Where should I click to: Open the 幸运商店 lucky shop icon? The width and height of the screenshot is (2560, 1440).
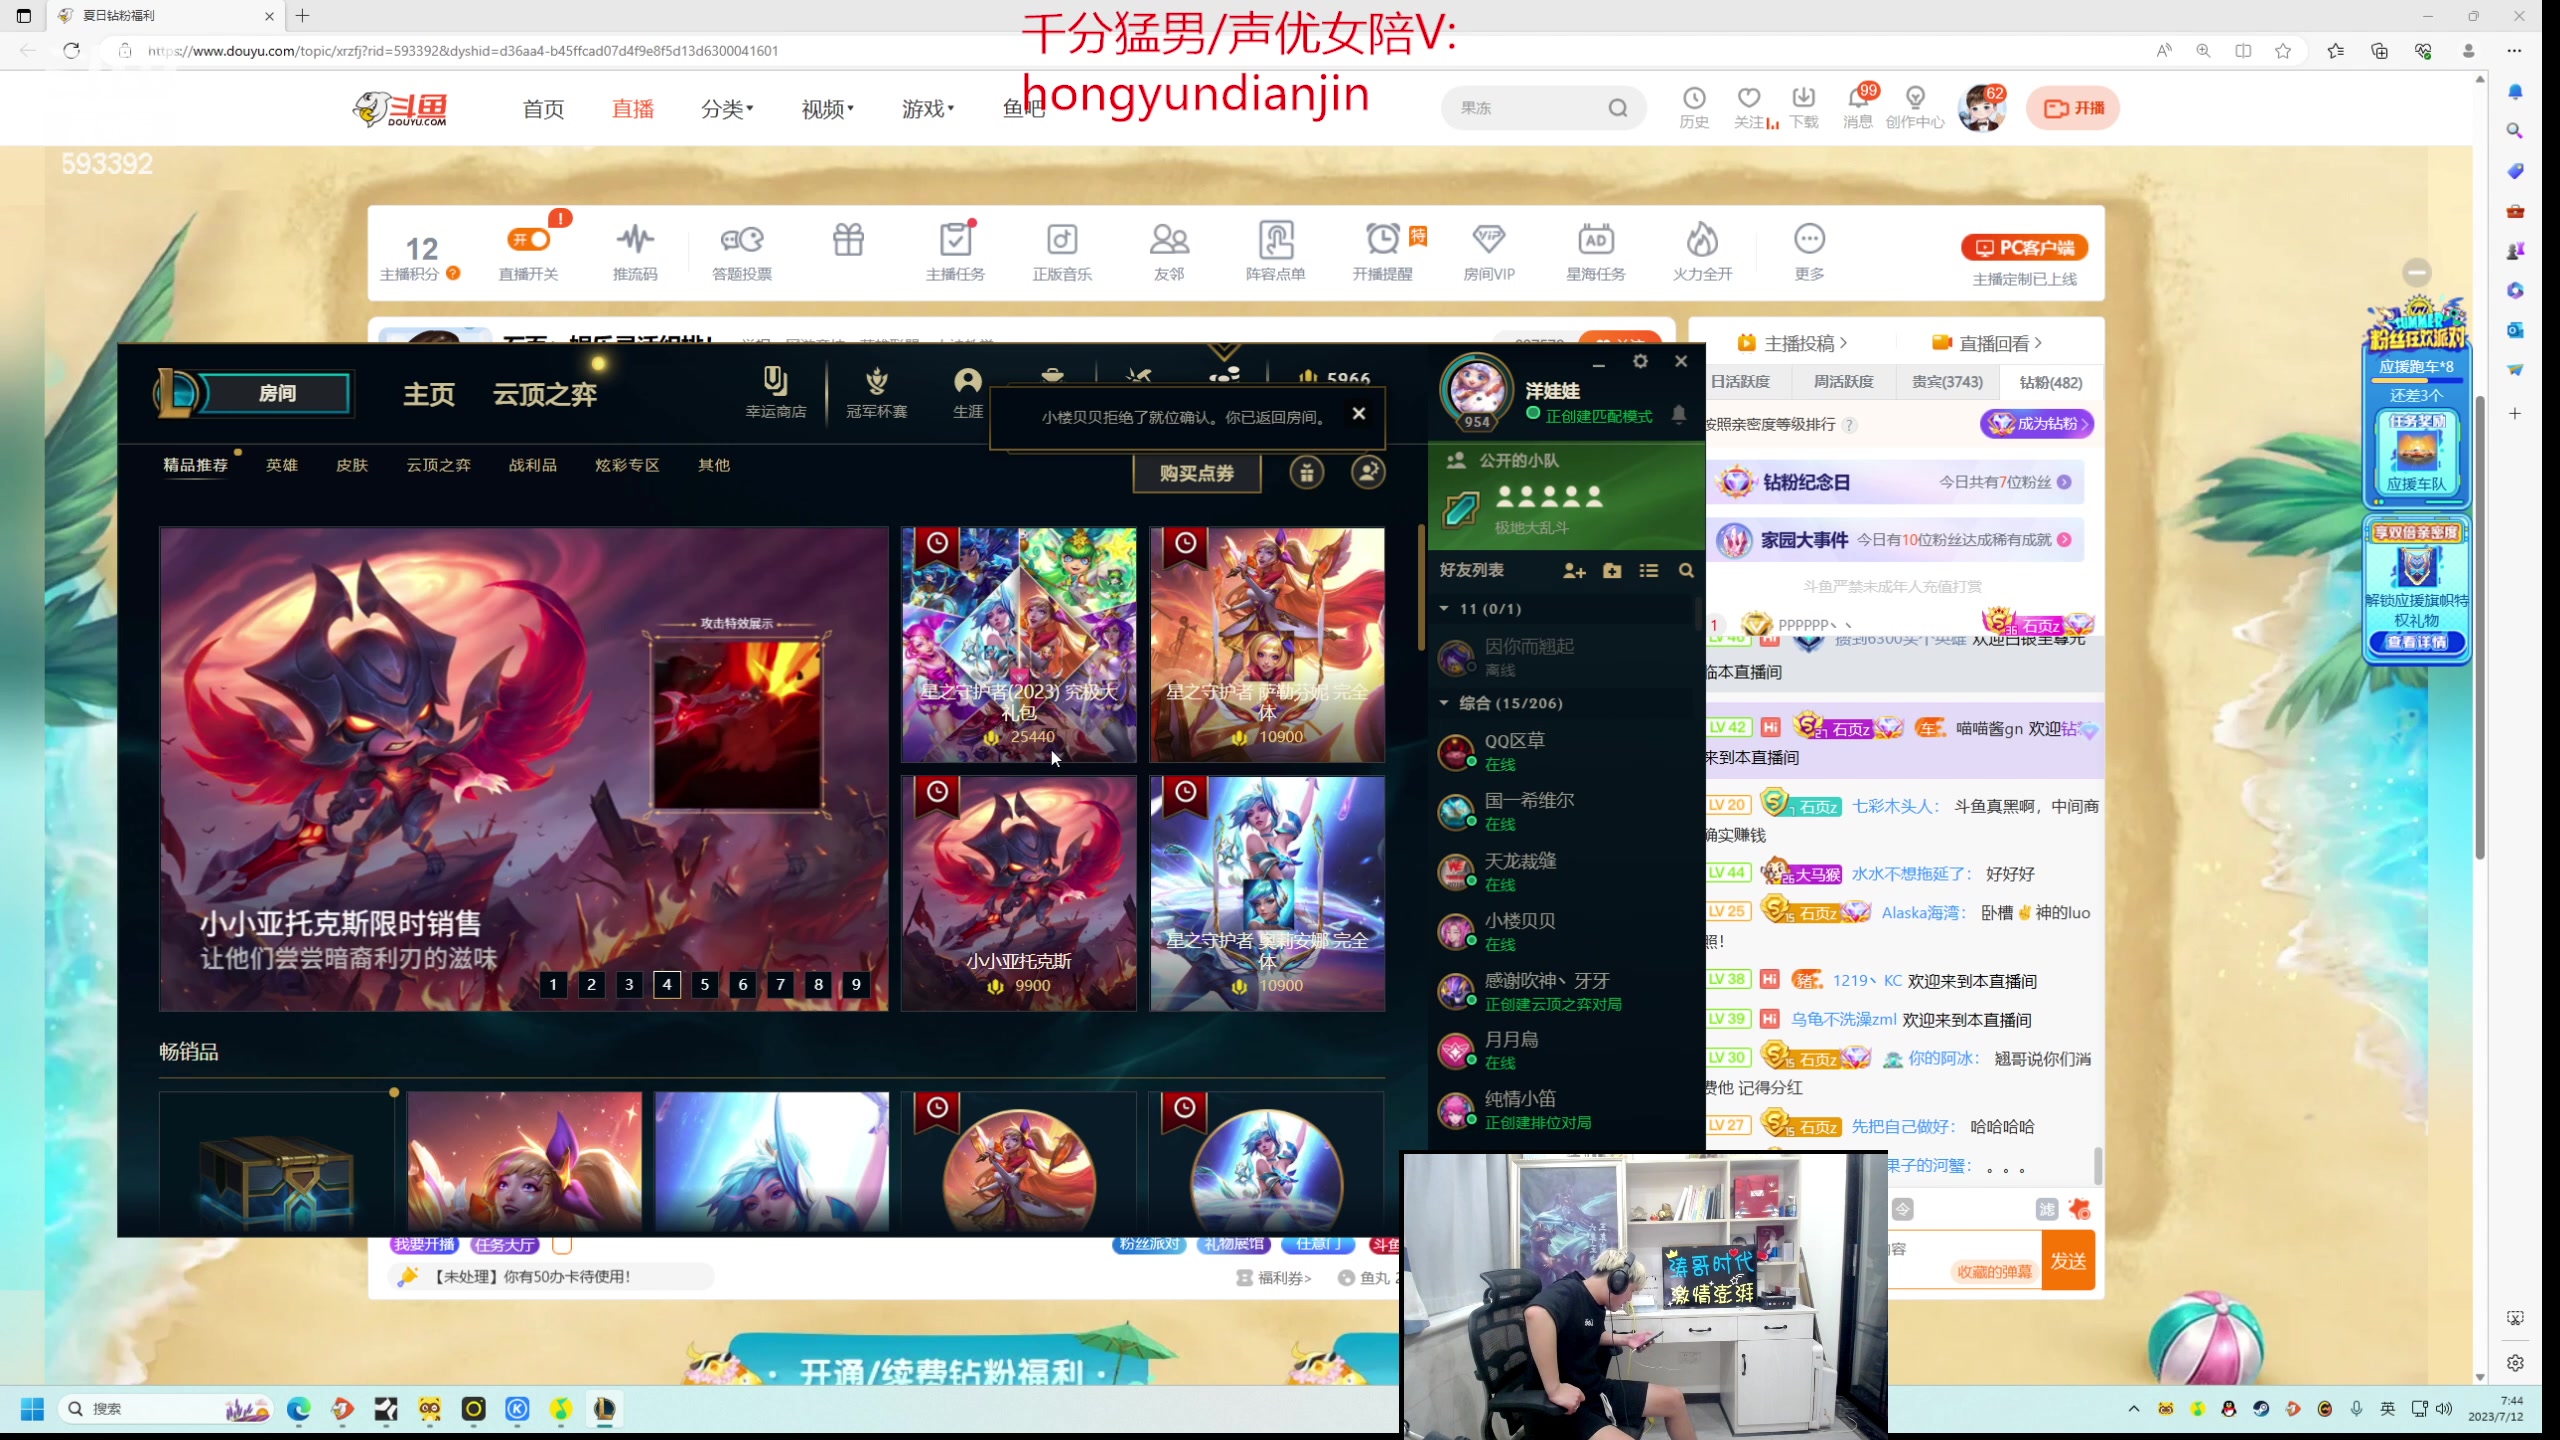(776, 391)
